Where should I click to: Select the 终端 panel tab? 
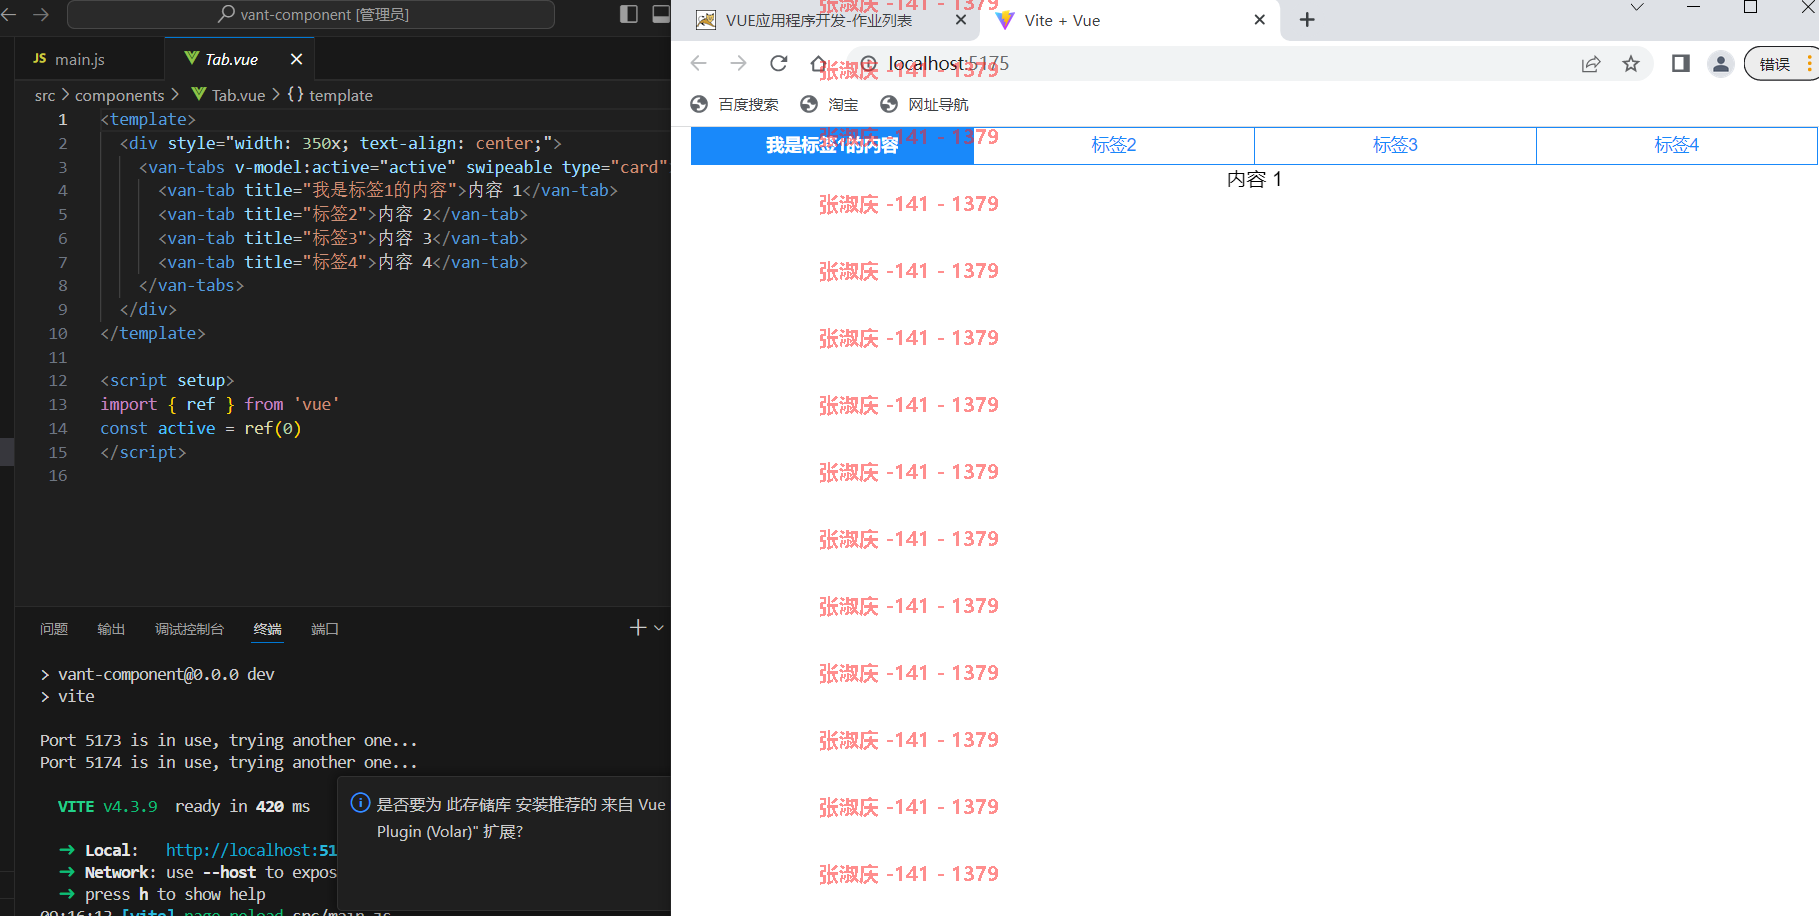click(267, 629)
